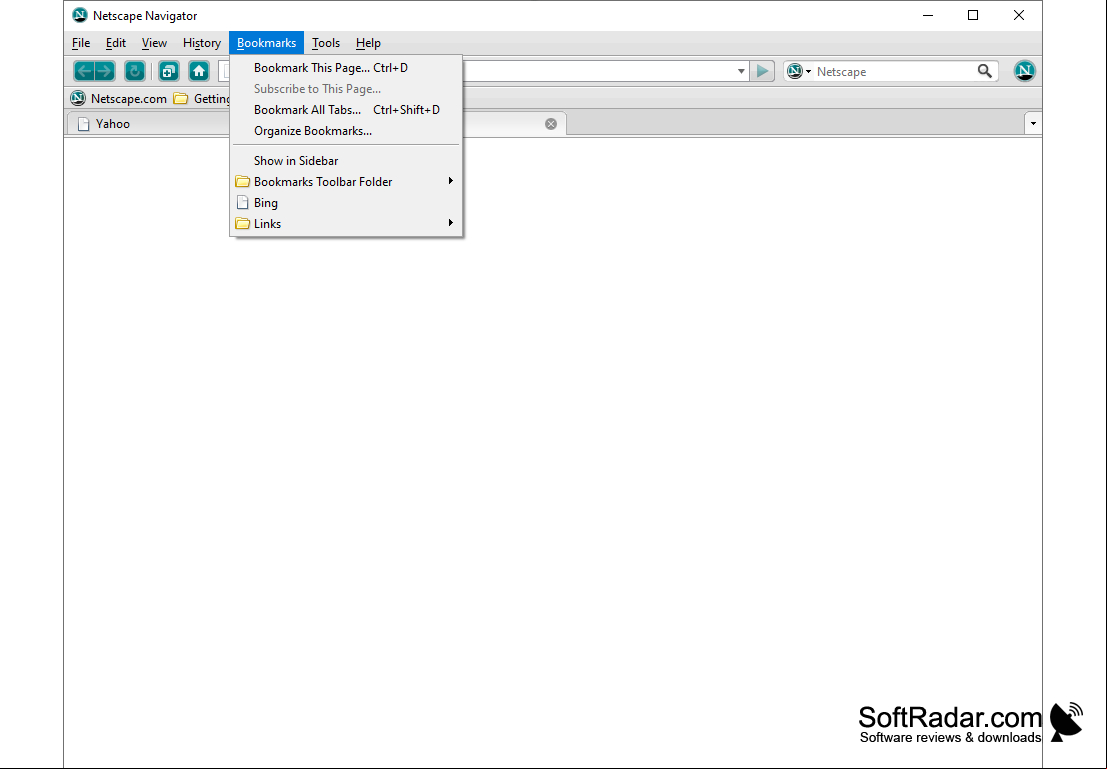Screen dimensions: 1107x769
Task: Click the Bookmarks Toolbar Folder icon
Action: [x=243, y=181]
